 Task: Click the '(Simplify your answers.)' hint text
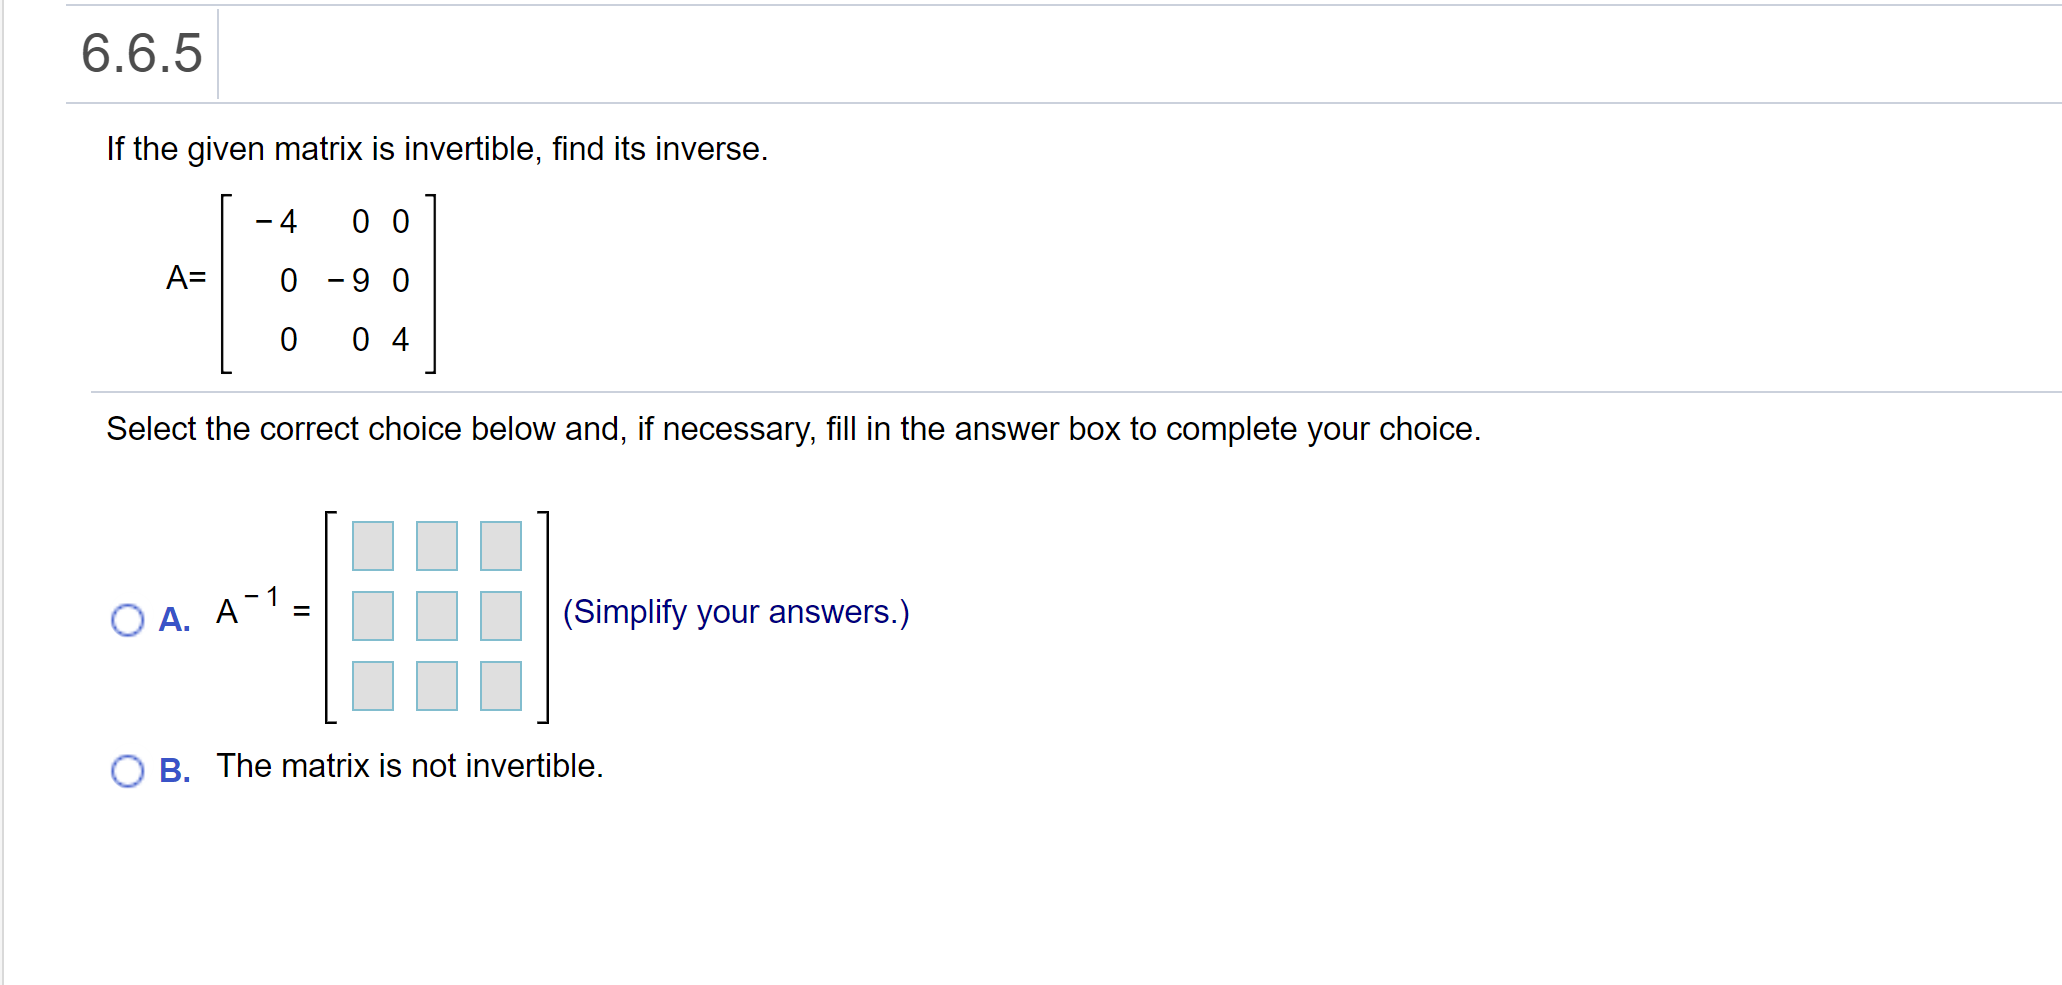point(737,611)
